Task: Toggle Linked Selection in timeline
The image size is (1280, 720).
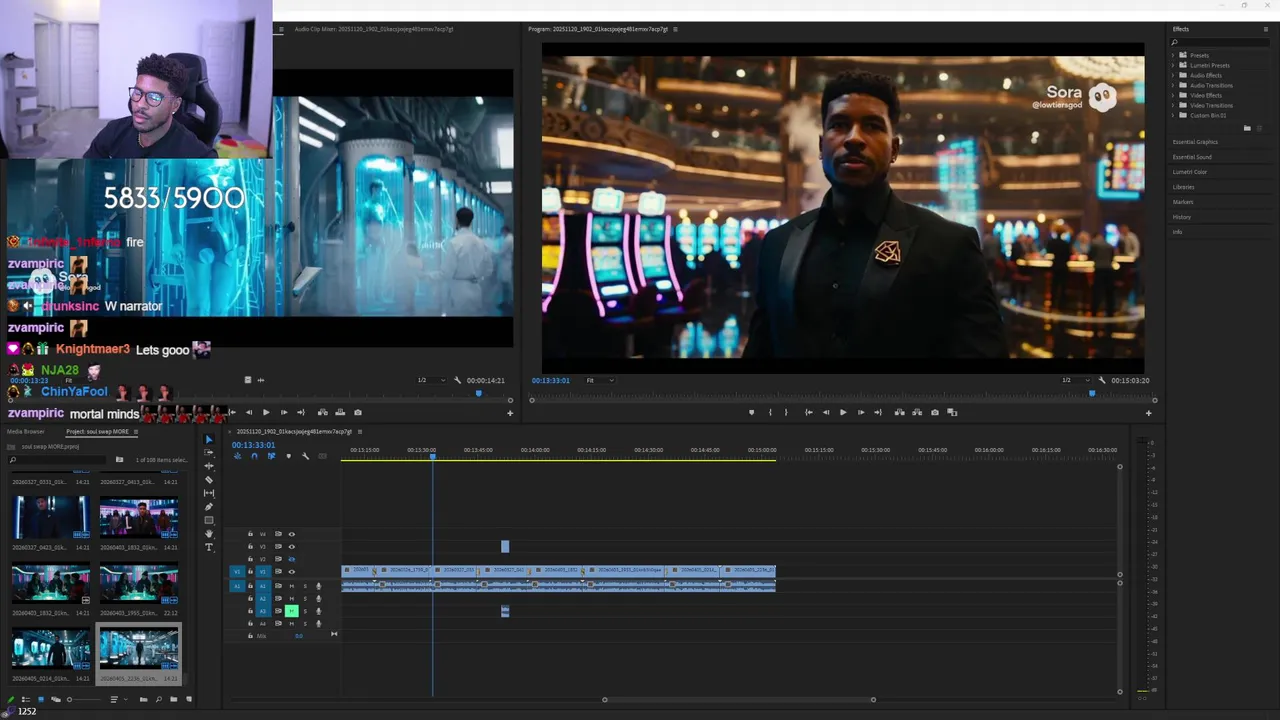Action: [x=271, y=456]
